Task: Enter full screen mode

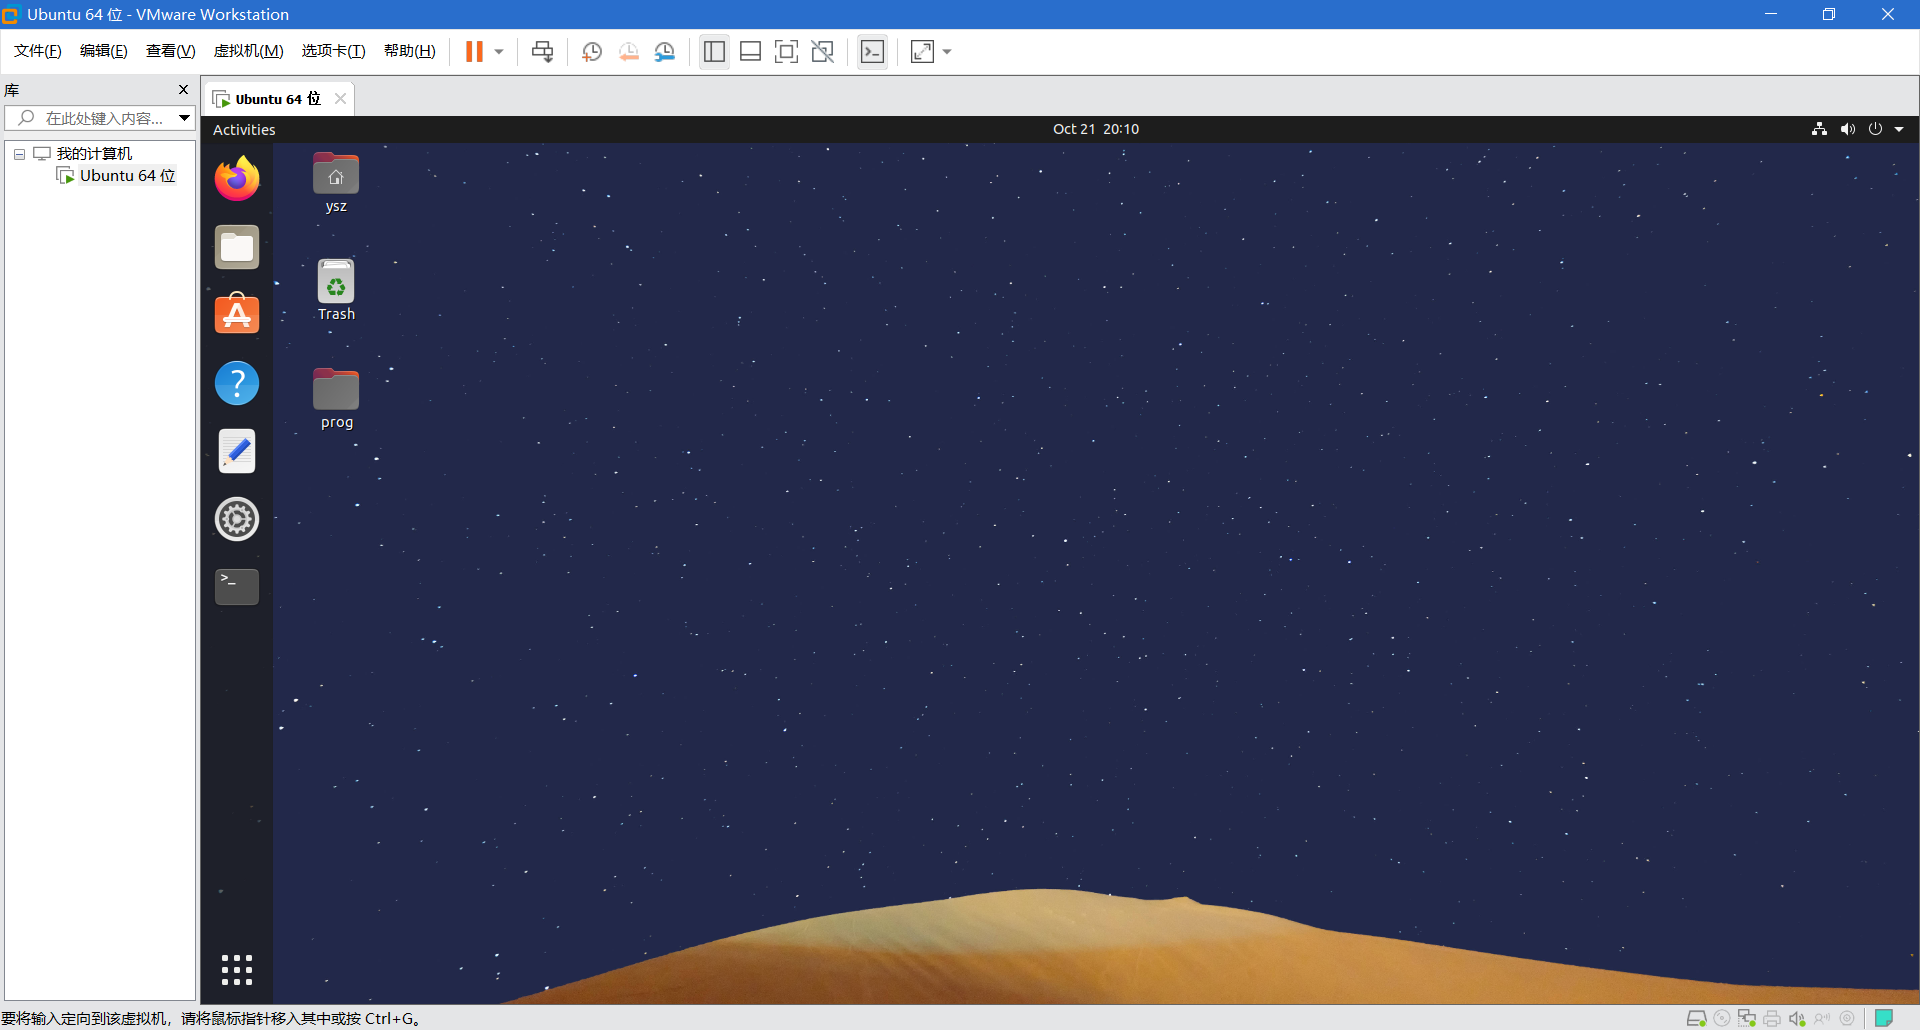Action: [787, 51]
